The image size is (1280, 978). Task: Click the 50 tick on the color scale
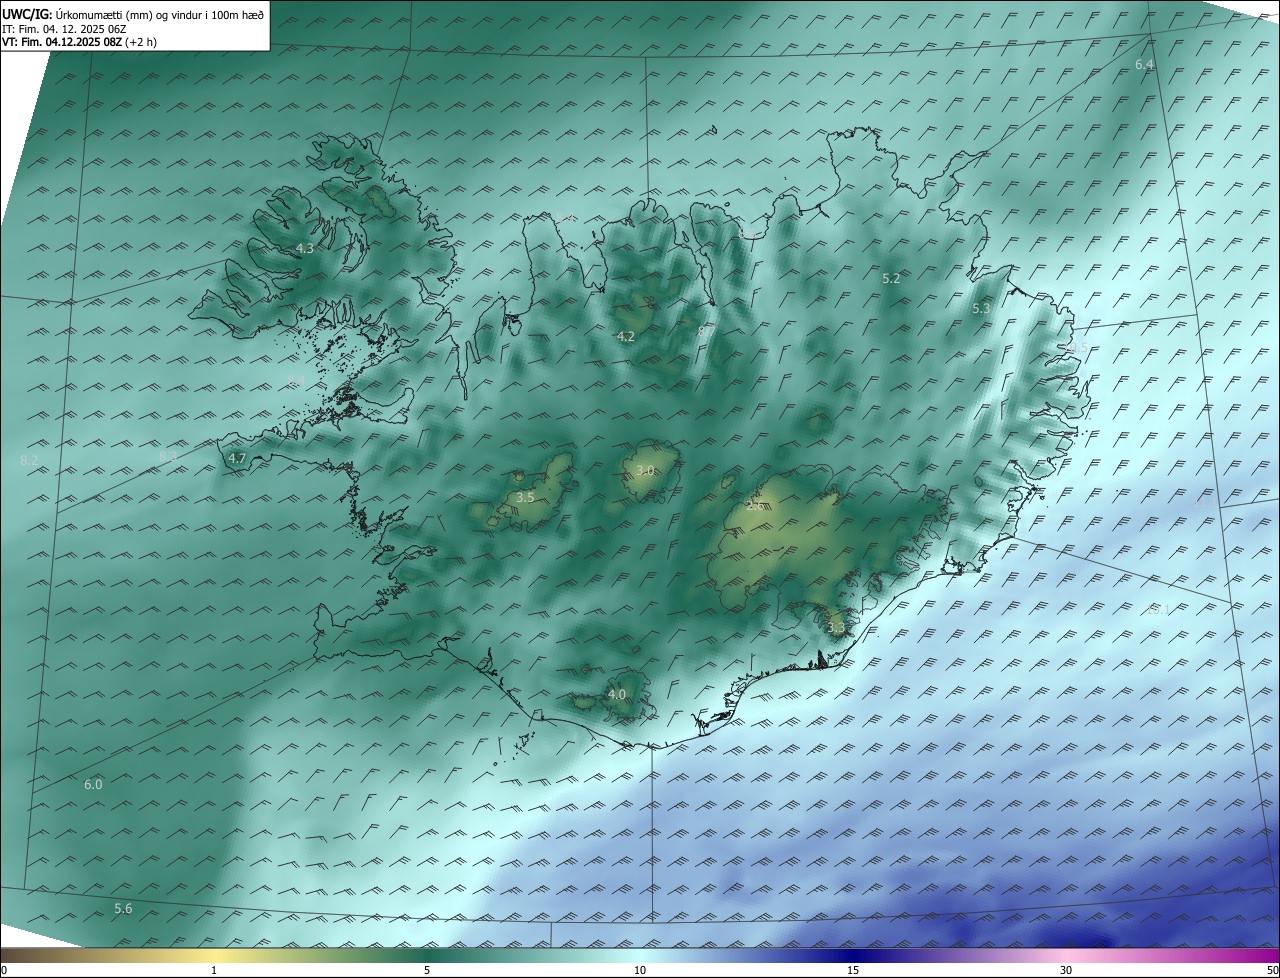tap(1272, 970)
